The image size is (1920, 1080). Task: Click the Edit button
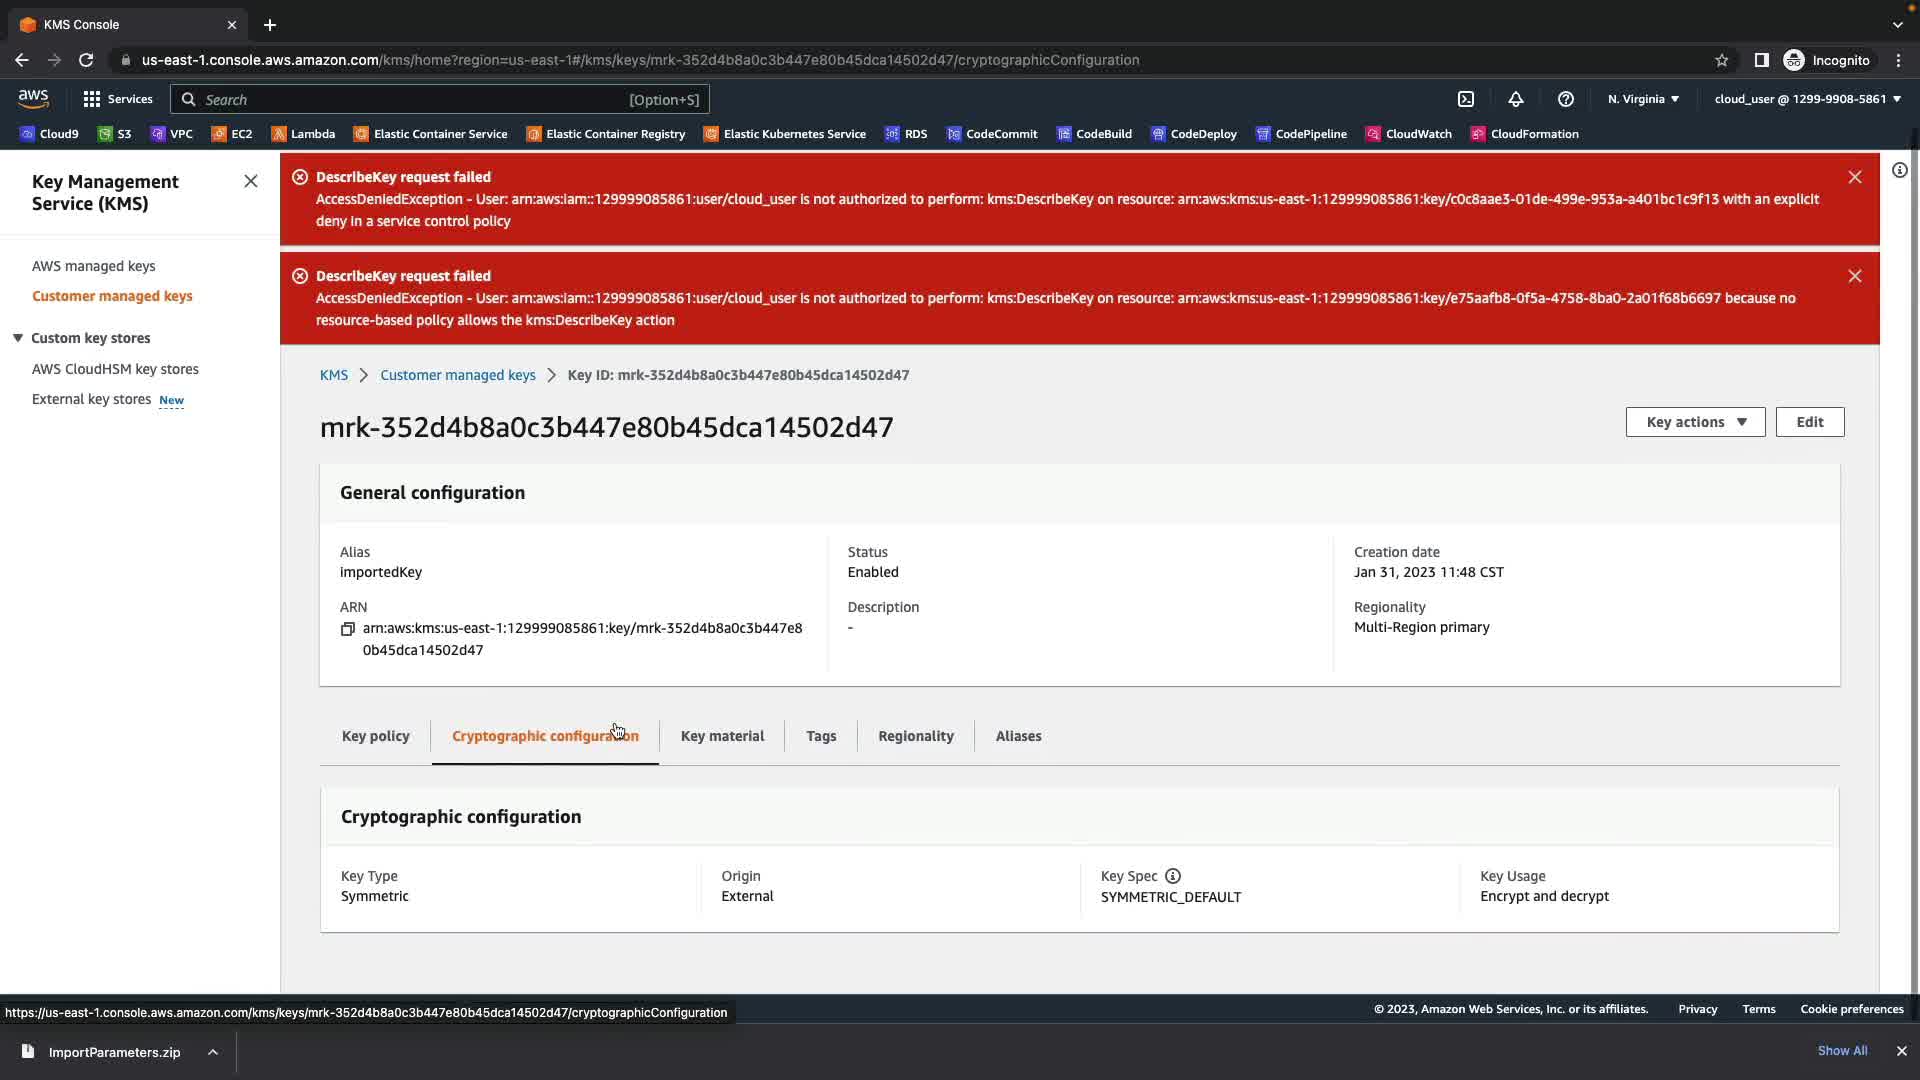pyautogui.click(x=1809, y=422)
